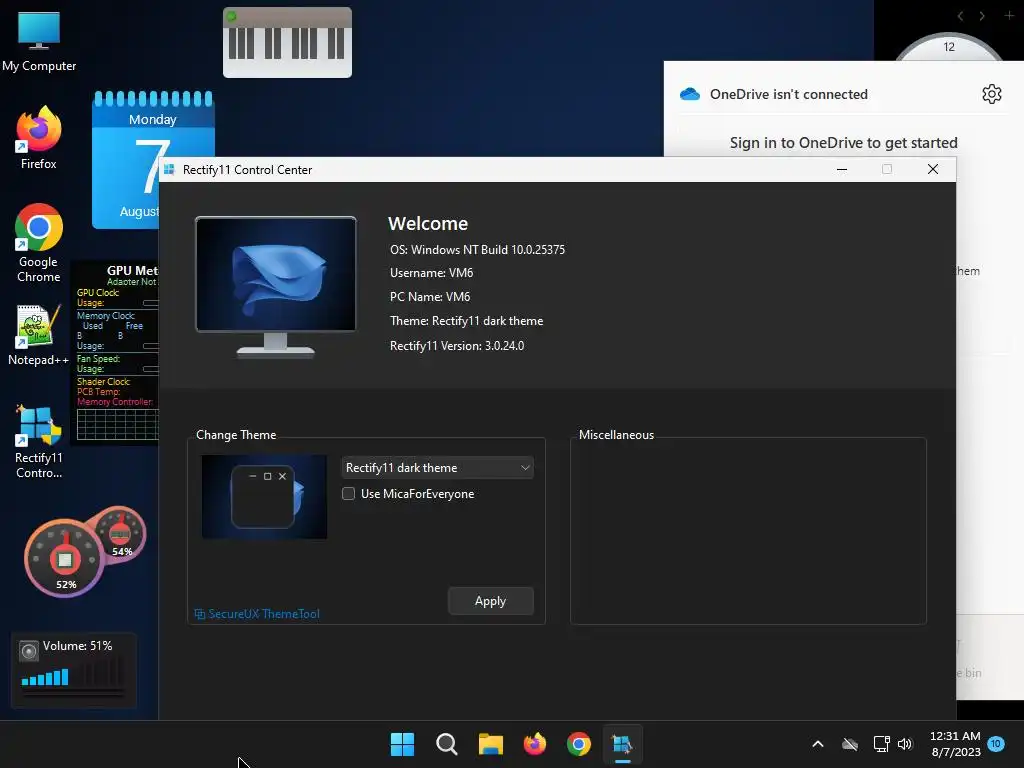The height and width of the screenshot is (768, 1024).
Task: Click PC Name: VM6 text
Action: pyautogui.click(x=430, y=296)
